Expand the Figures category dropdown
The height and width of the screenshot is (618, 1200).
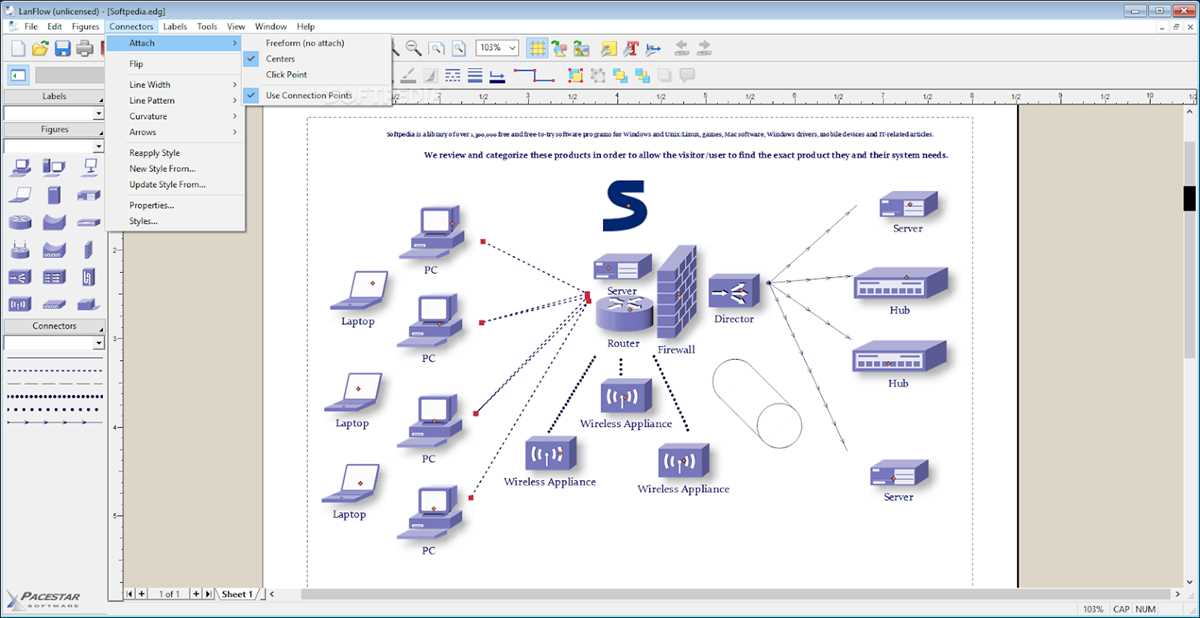pos(99,146)
